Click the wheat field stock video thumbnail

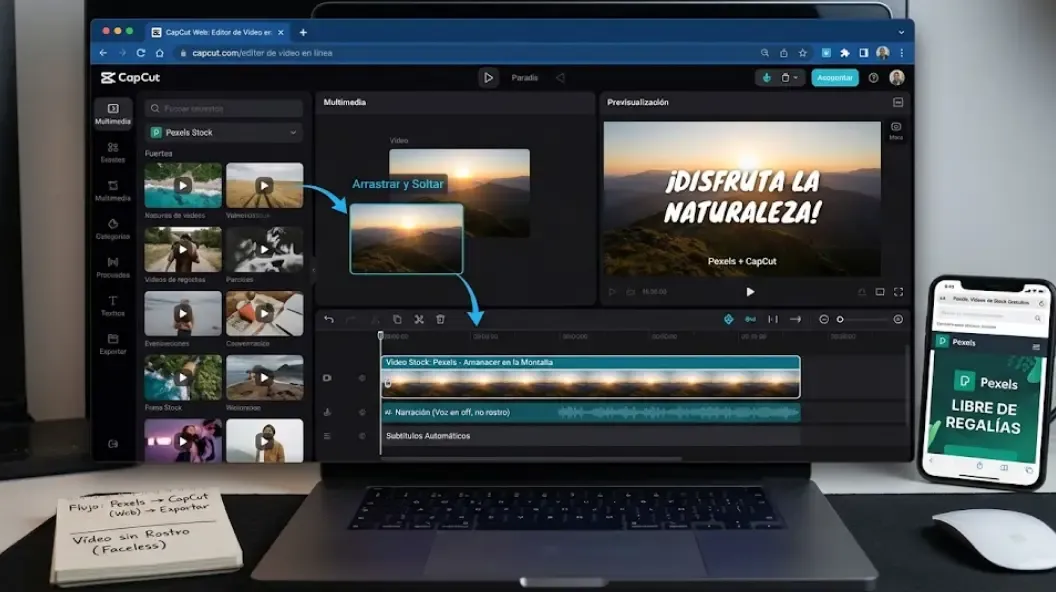[265, 185]
